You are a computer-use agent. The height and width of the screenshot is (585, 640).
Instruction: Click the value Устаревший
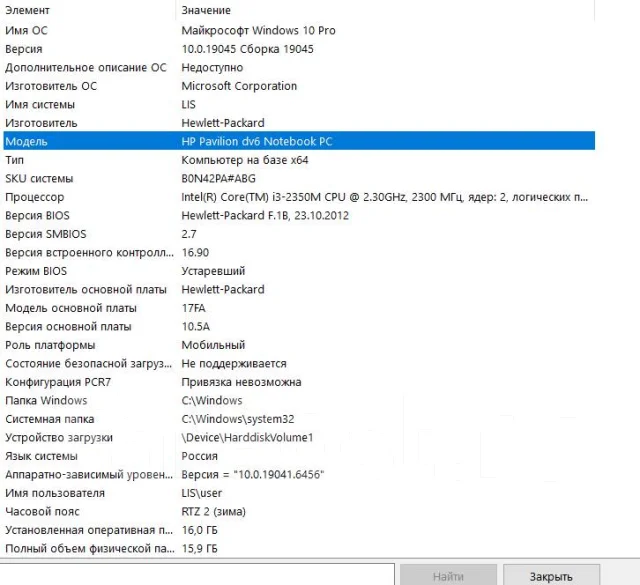click(x=213, y=271)
